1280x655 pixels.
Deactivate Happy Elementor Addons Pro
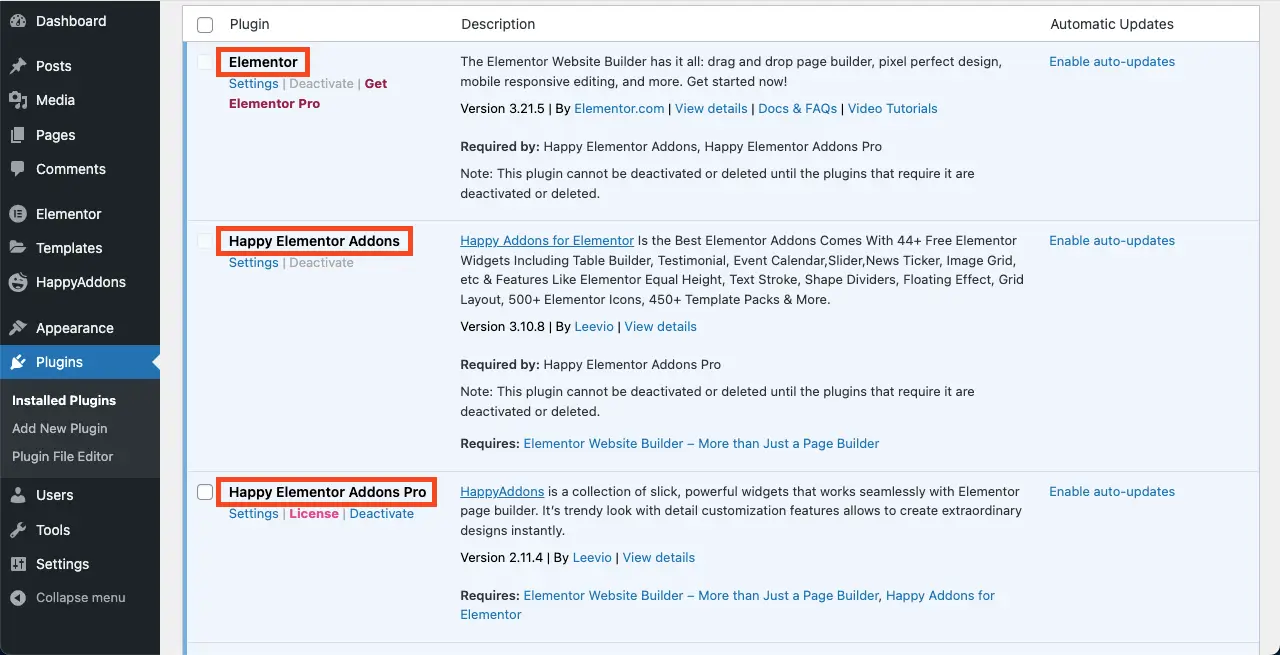(x=381, y=514)
